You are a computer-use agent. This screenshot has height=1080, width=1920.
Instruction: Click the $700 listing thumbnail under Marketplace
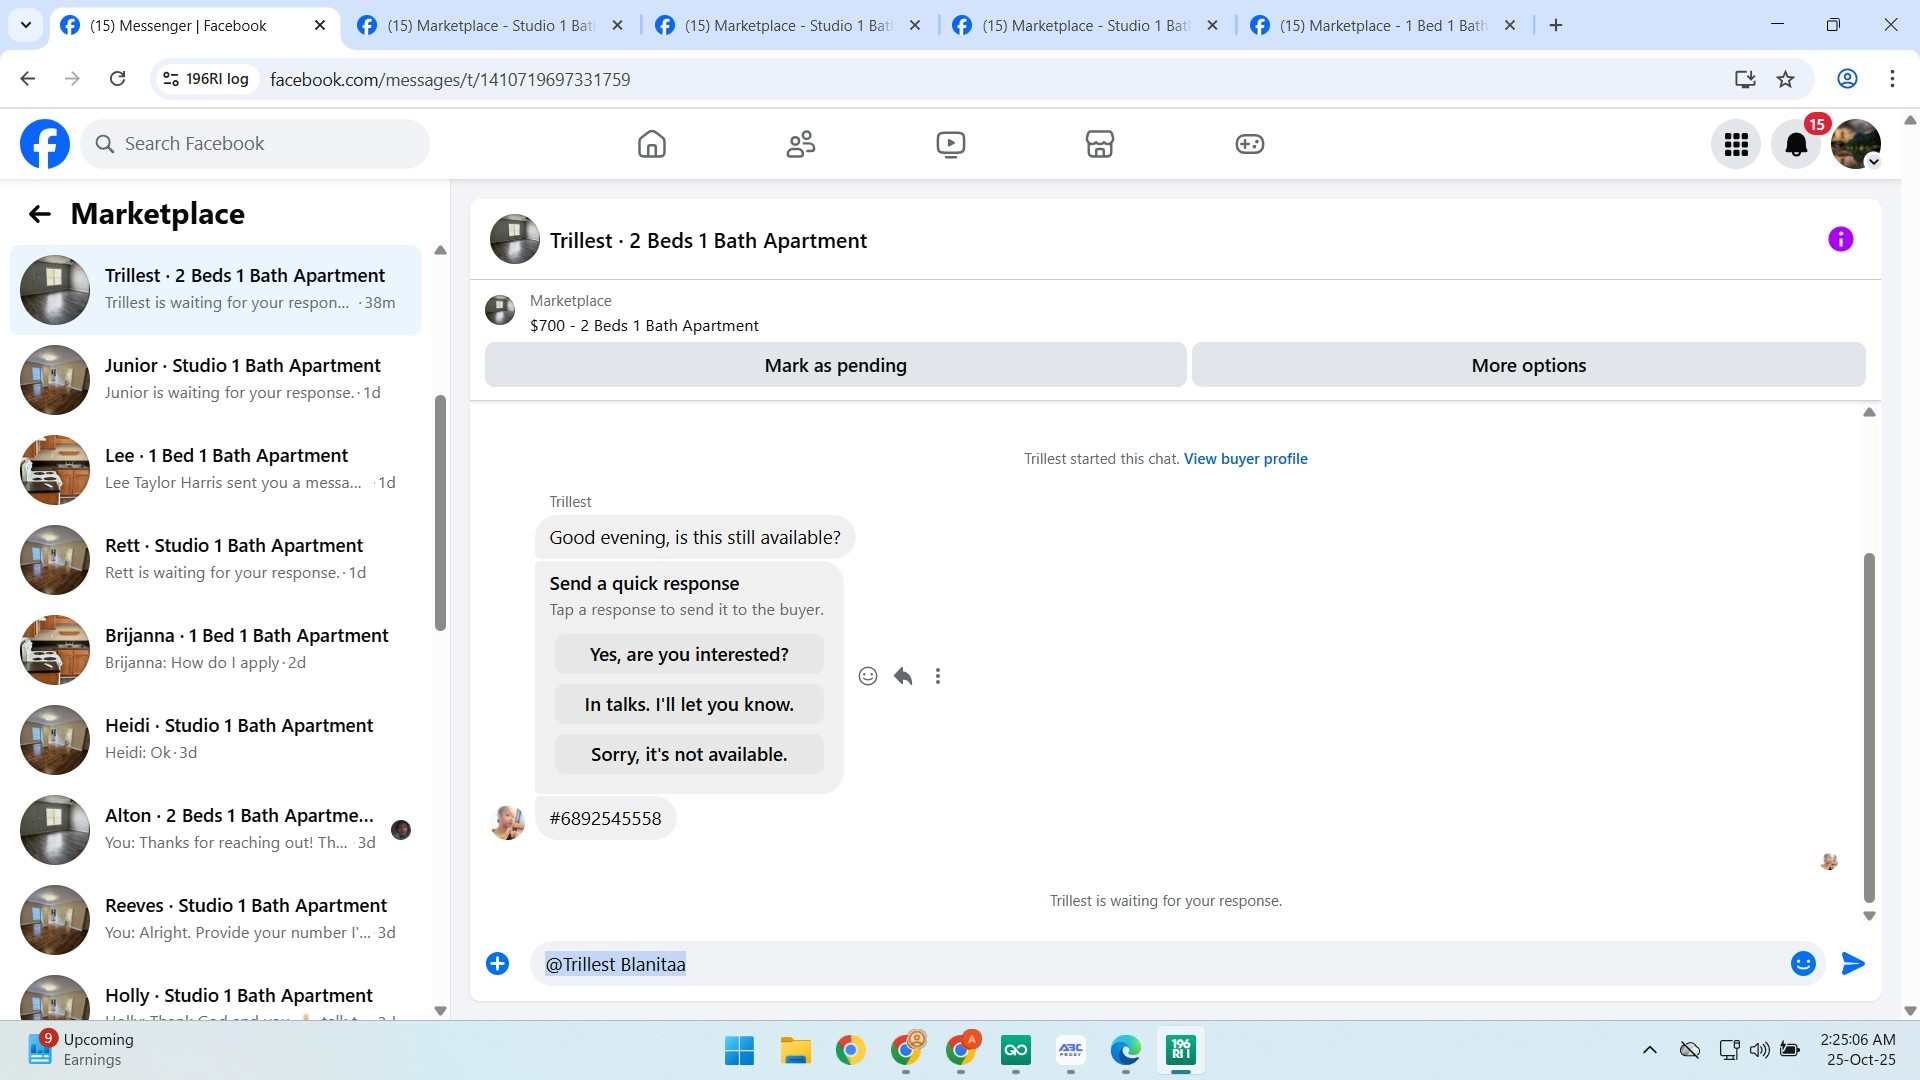click(x=500, y=310)
